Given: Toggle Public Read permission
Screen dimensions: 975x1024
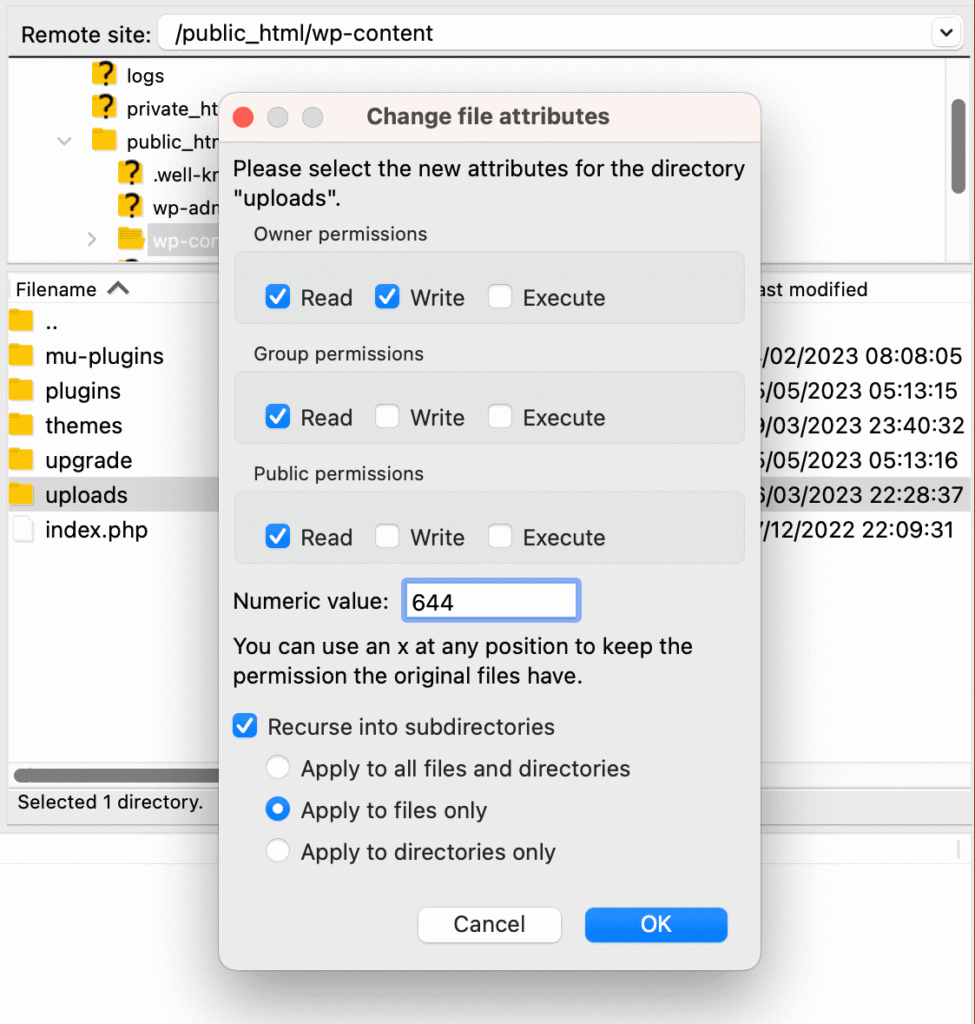Looking at the screenshot, I should click(x=278, y=536).
